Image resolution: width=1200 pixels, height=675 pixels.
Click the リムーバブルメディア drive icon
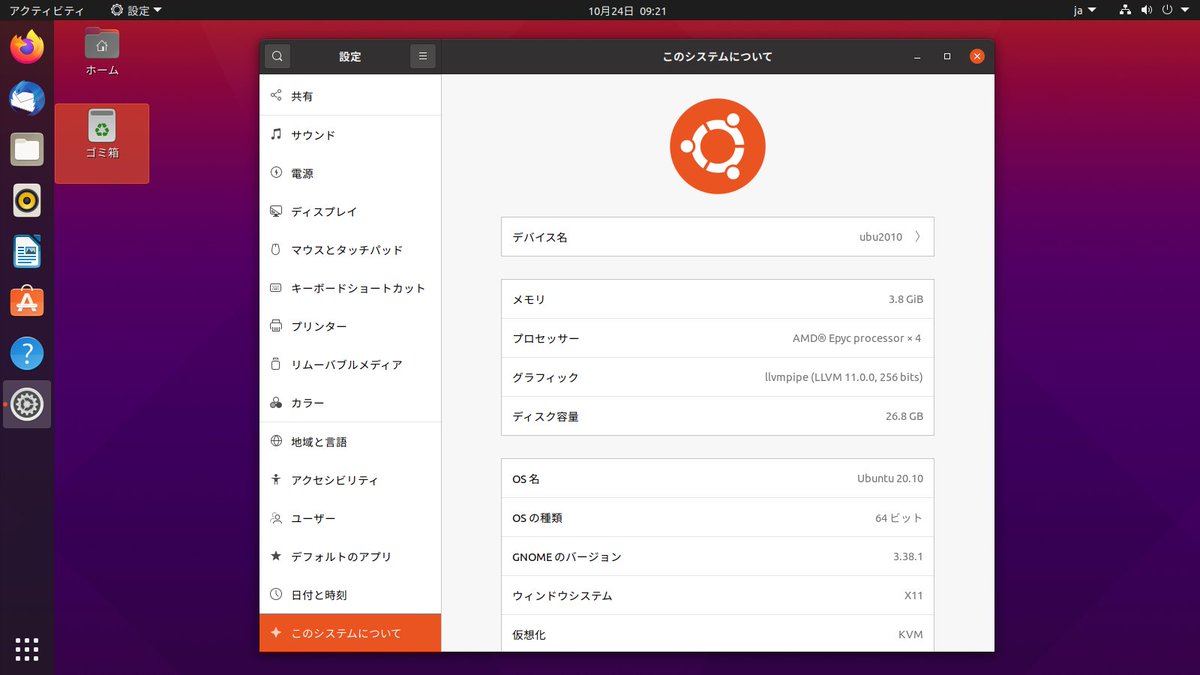276,365
